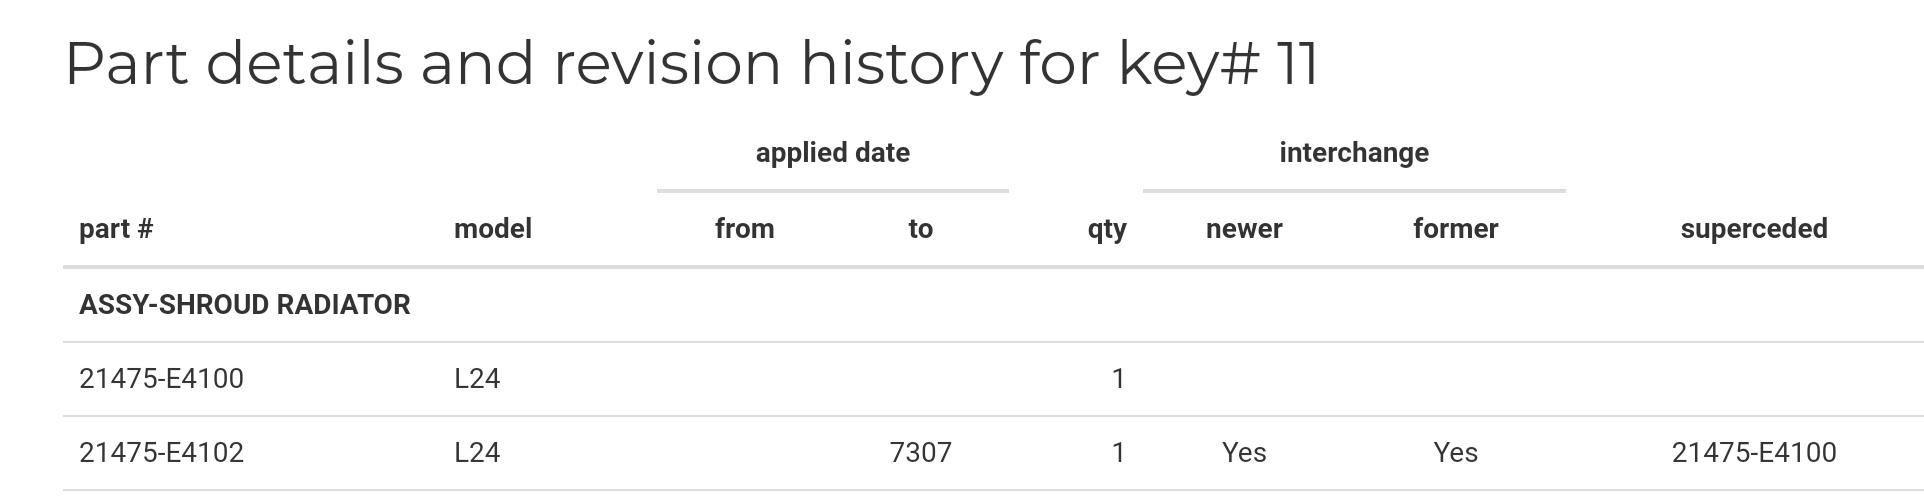This screenshot has width=1924, height=501.
Task: Click the 'qty' column header
Action: (x=1107, y=229)
